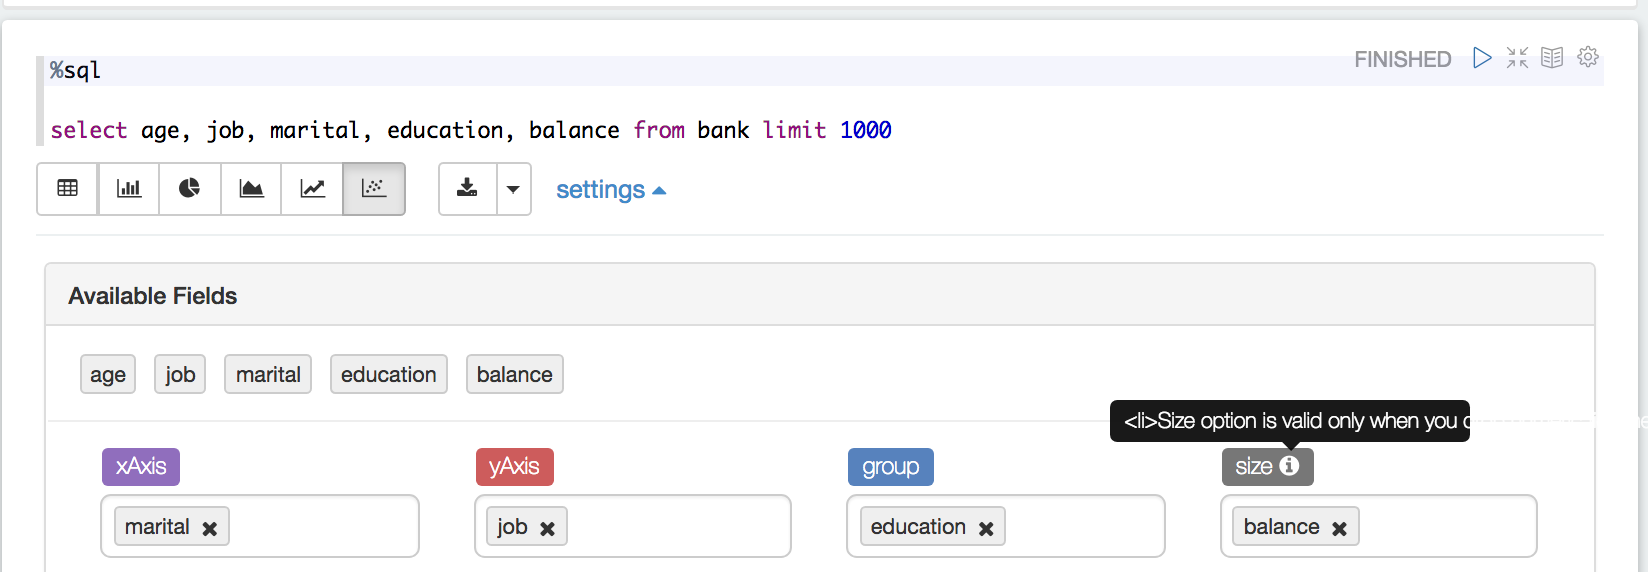Open the download format dropdown arrow
1648x572 pixels.
pos(514,189)
